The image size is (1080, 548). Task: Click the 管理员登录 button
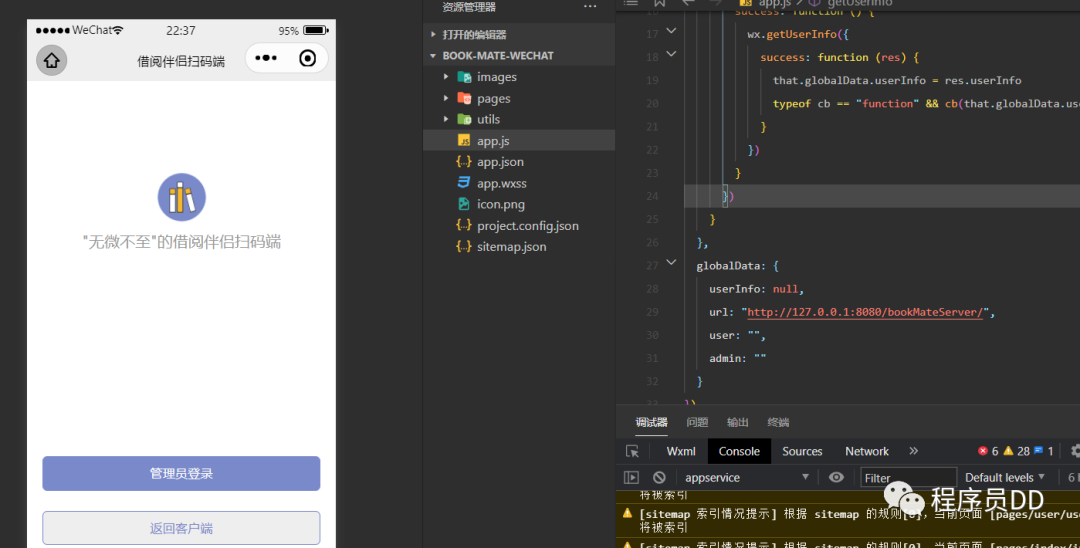pos(181,473)
